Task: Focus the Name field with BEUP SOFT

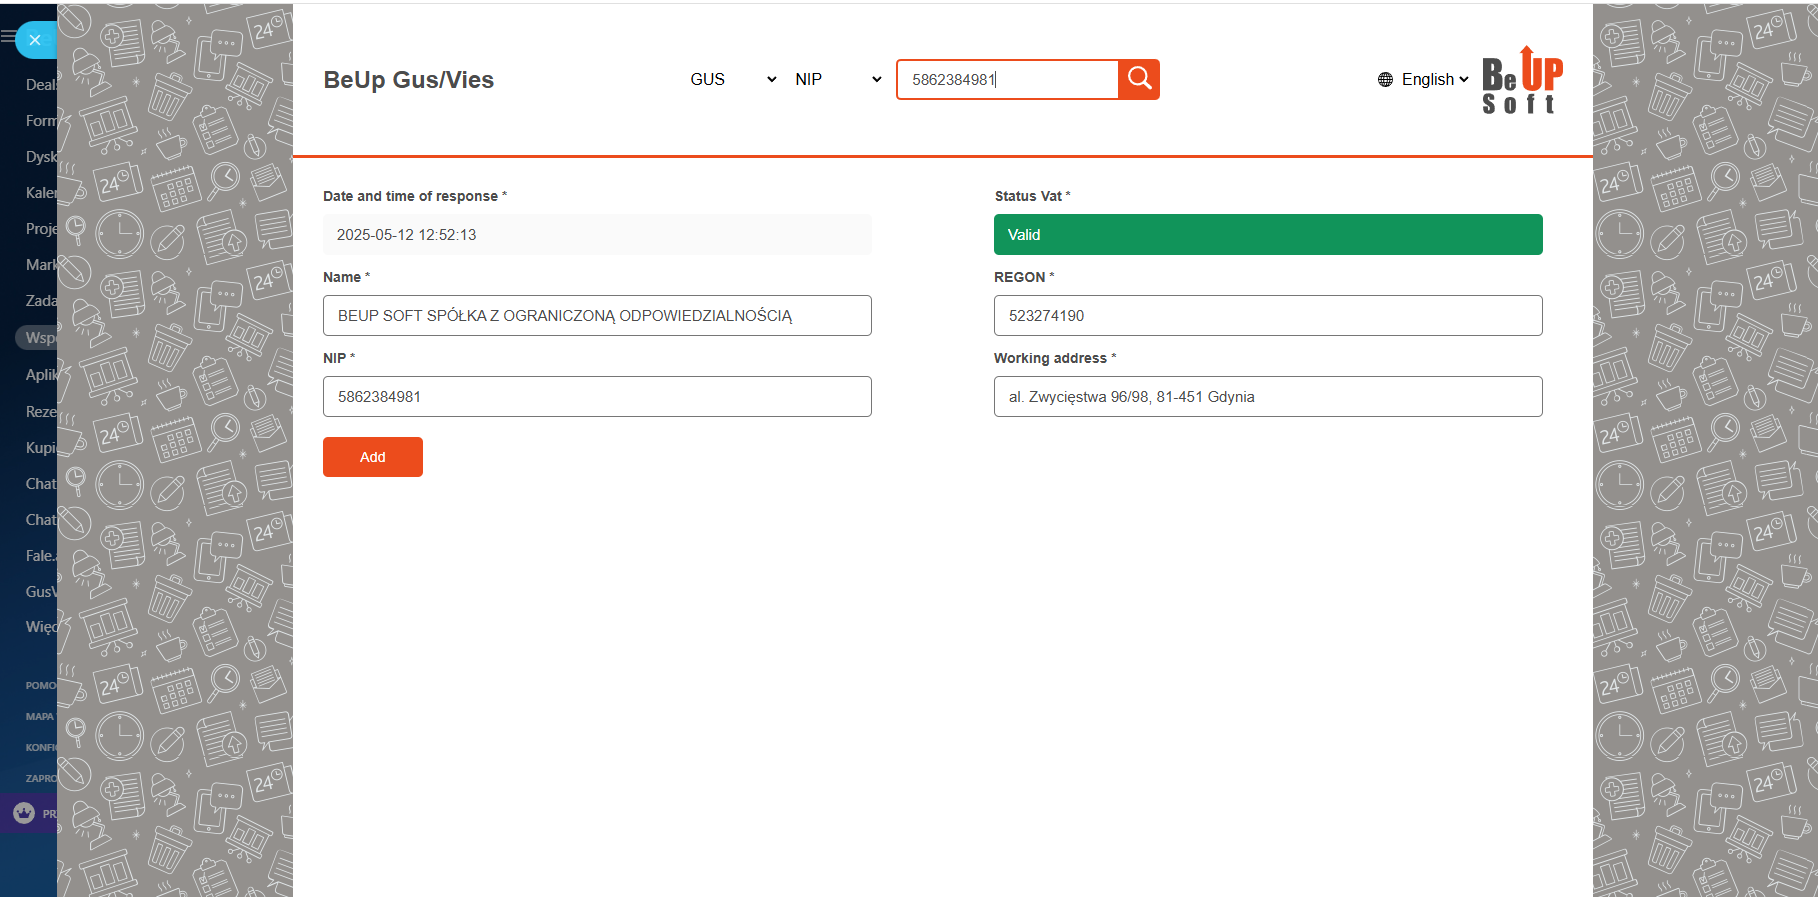Action: (597, 316)
